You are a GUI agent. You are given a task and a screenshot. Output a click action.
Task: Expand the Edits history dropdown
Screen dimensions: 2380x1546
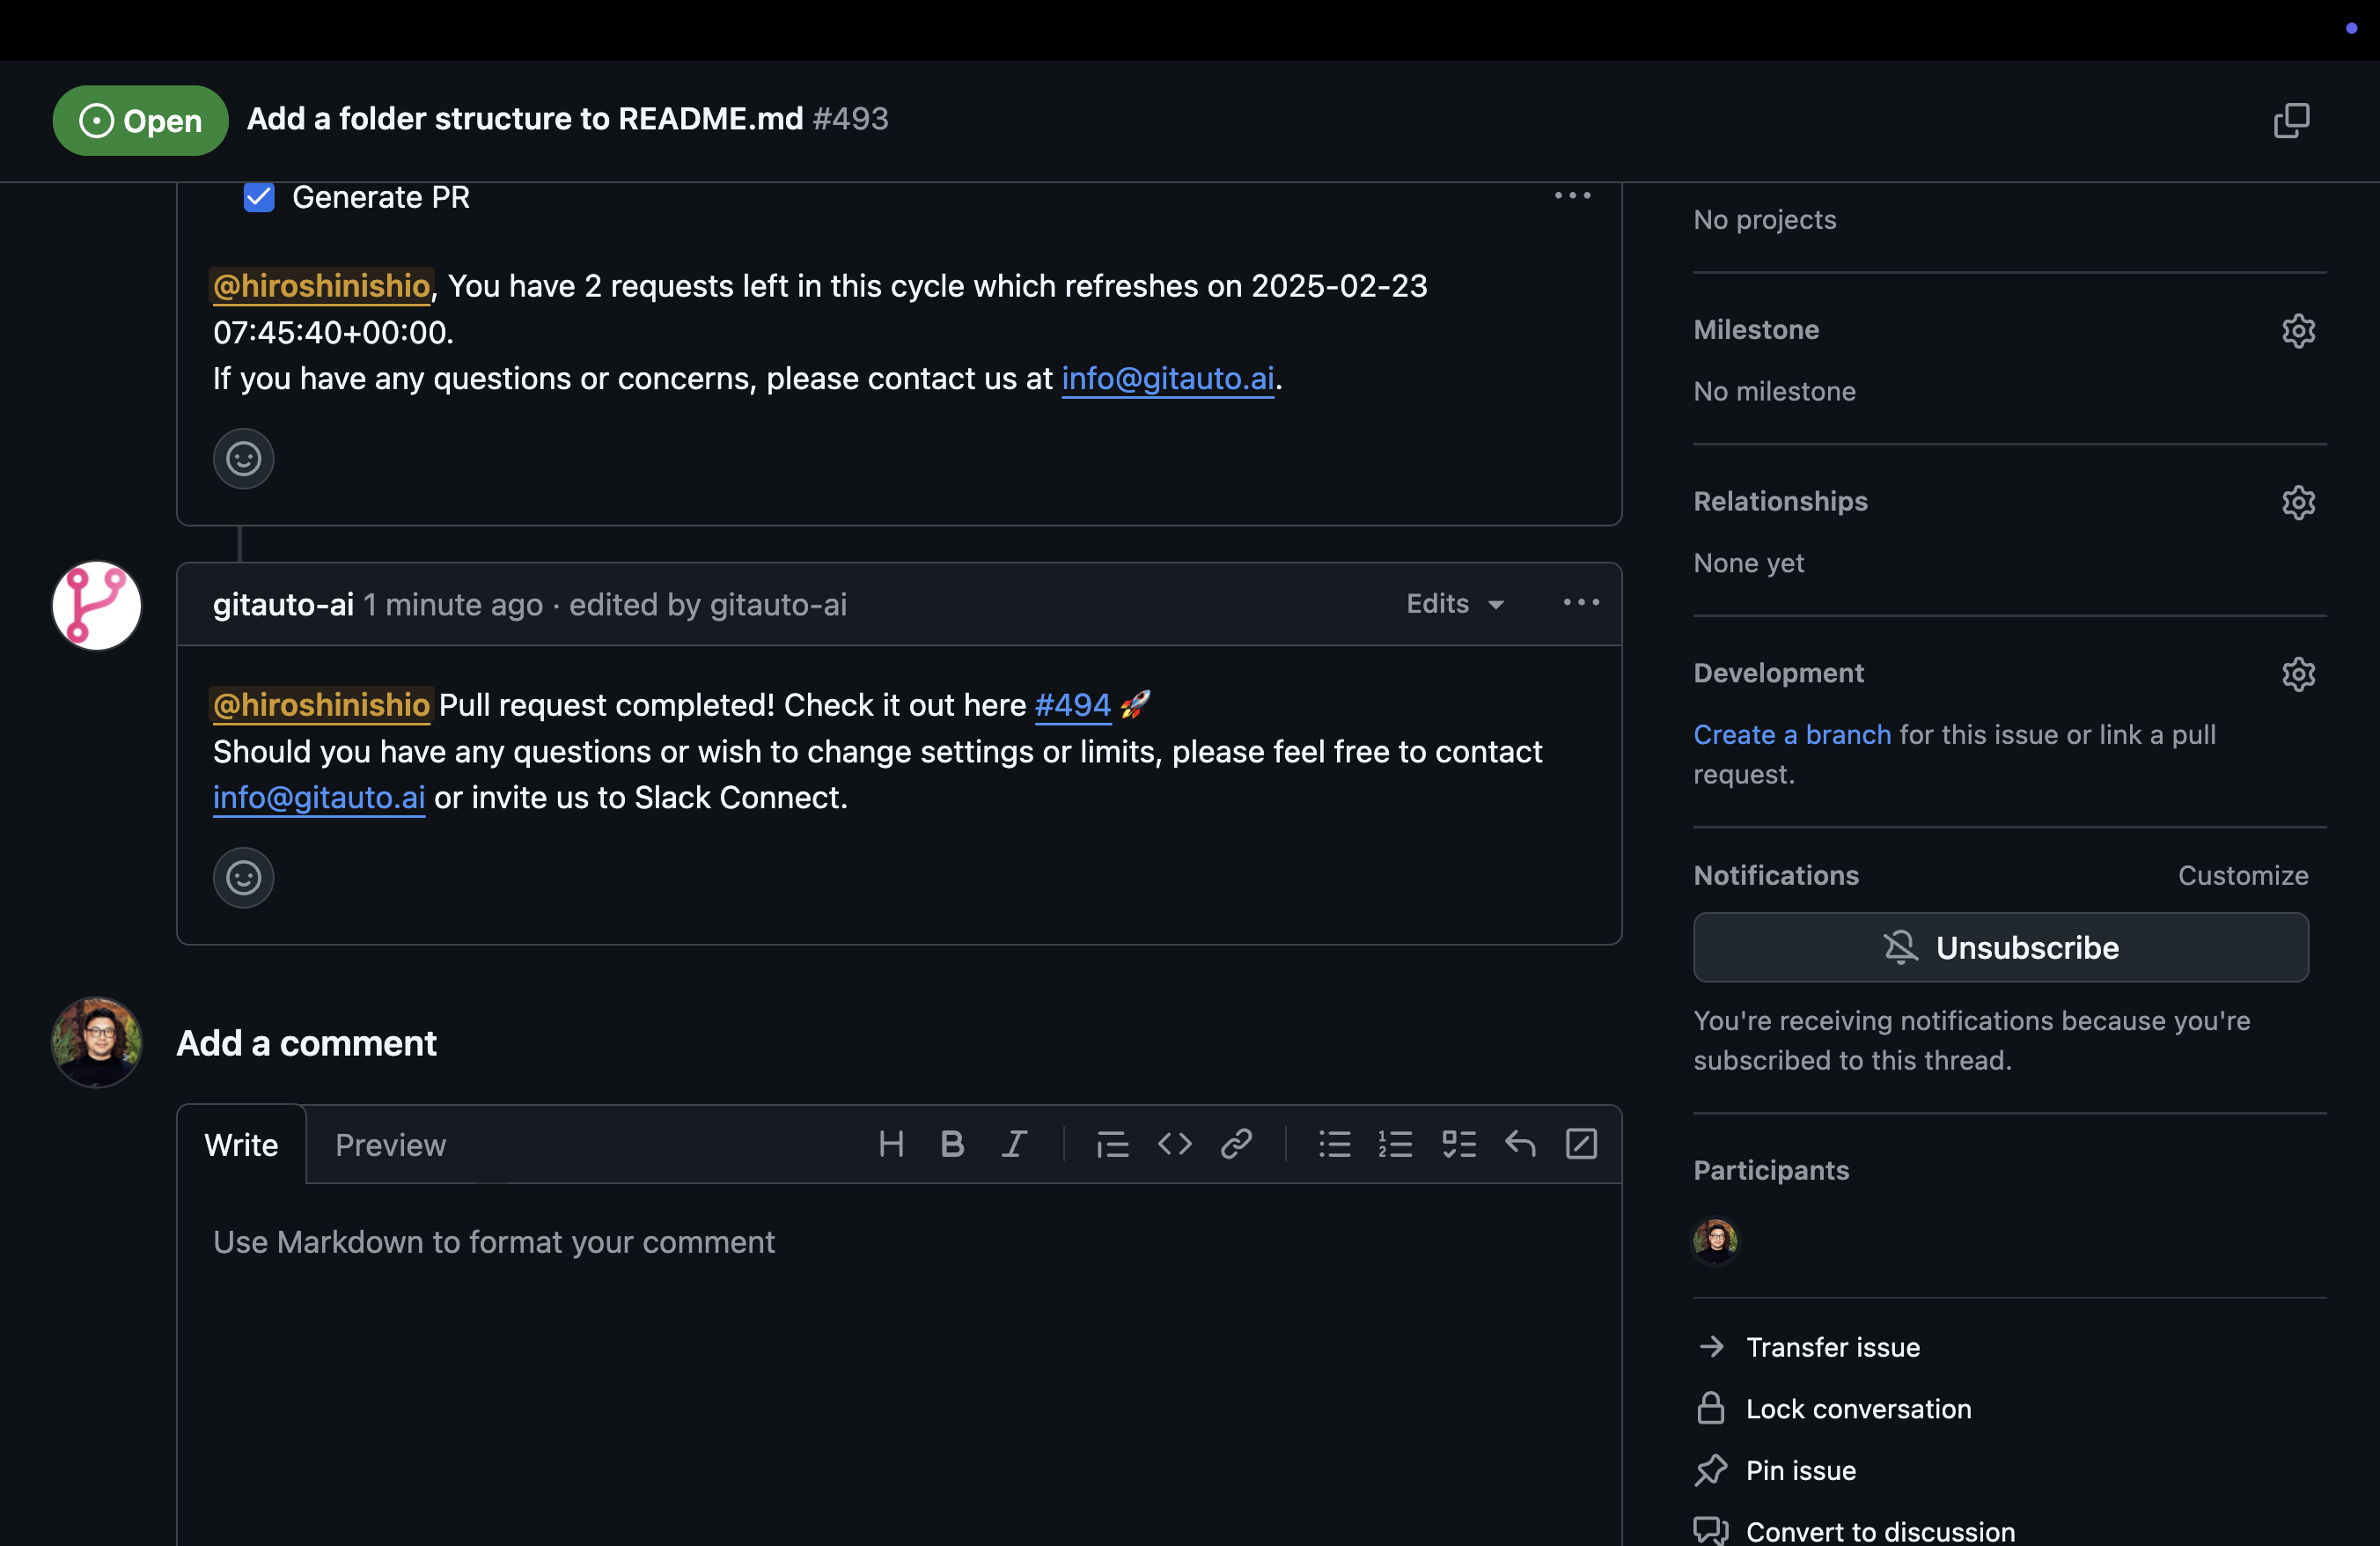point(1452,602)
